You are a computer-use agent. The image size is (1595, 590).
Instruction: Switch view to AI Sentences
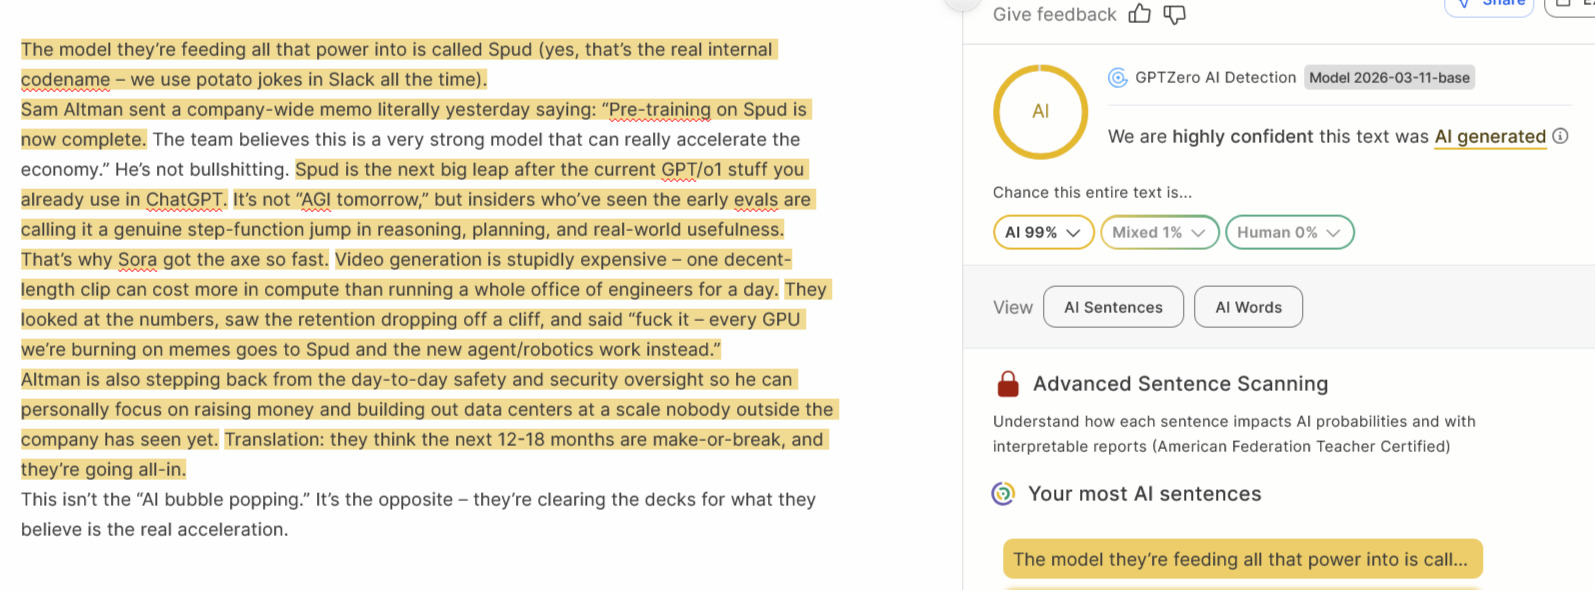1113,307
